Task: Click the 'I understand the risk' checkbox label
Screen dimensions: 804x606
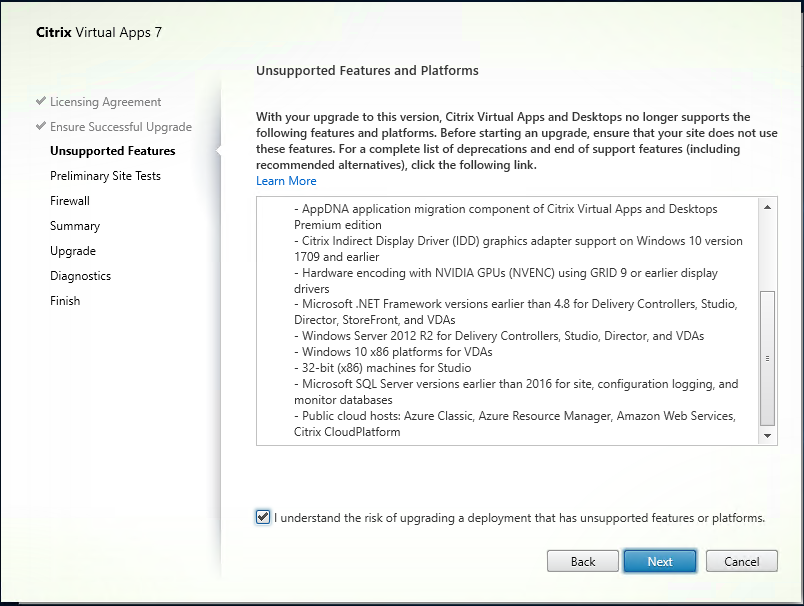Action: coord(519,518)
